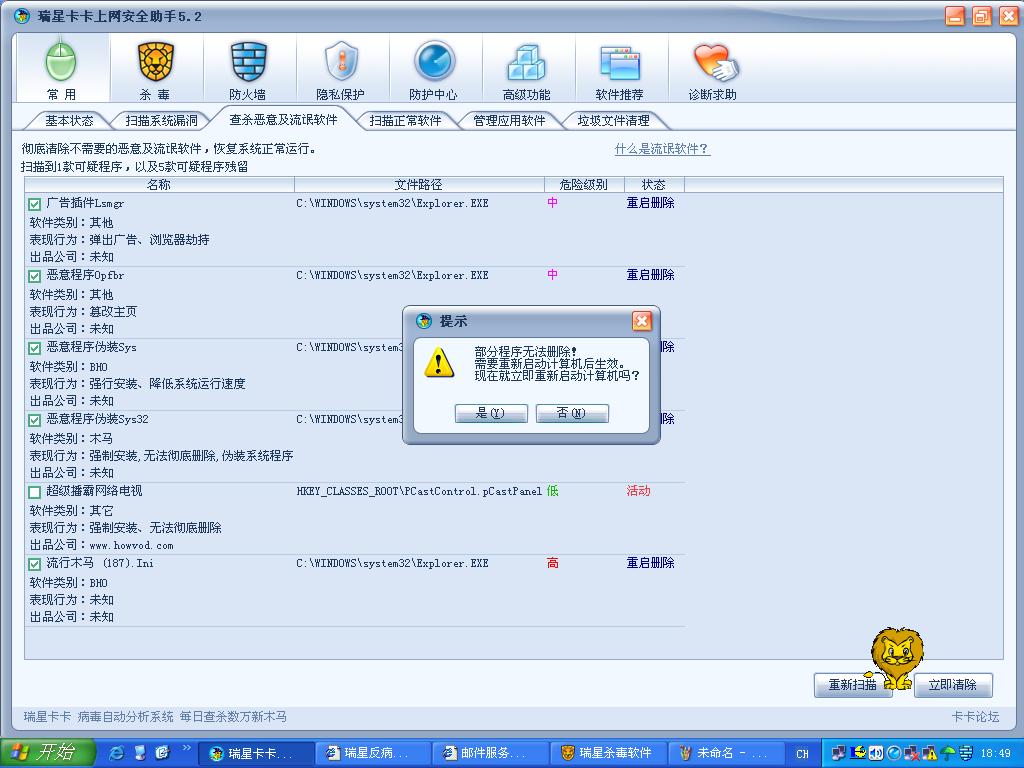1024x768 pixels.
Task: Open the 防火墙 firewall icon
Action: point(248,61)
